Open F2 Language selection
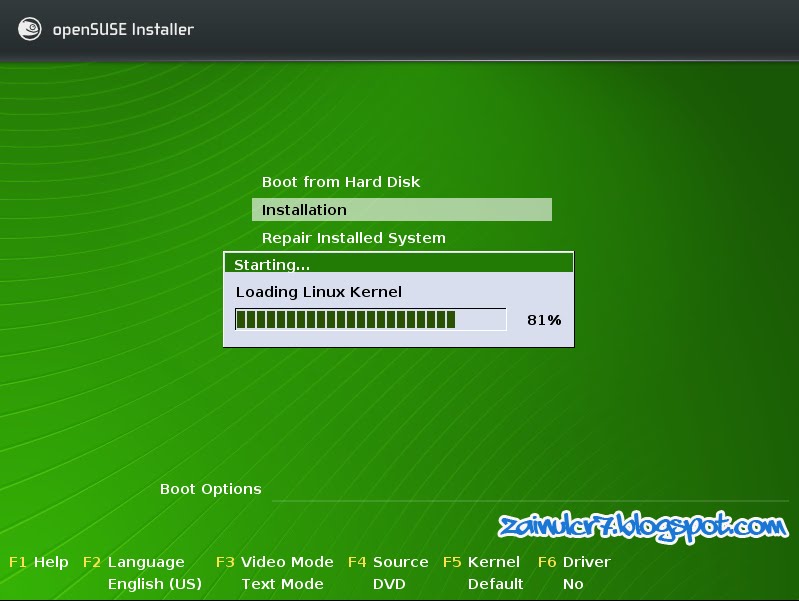The image size is (799, 601). pos(134,562)
